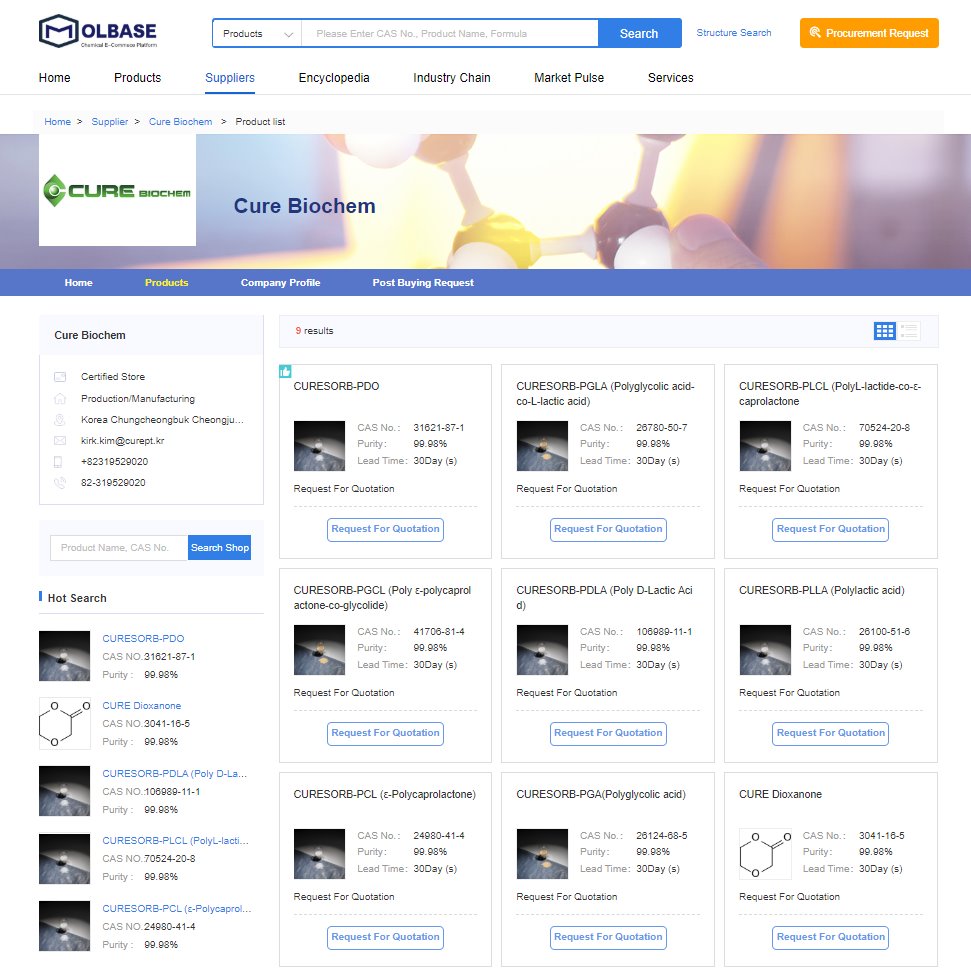Request quotation button for CURESORB-PLLA
The image size is (971, 978).
831,734
